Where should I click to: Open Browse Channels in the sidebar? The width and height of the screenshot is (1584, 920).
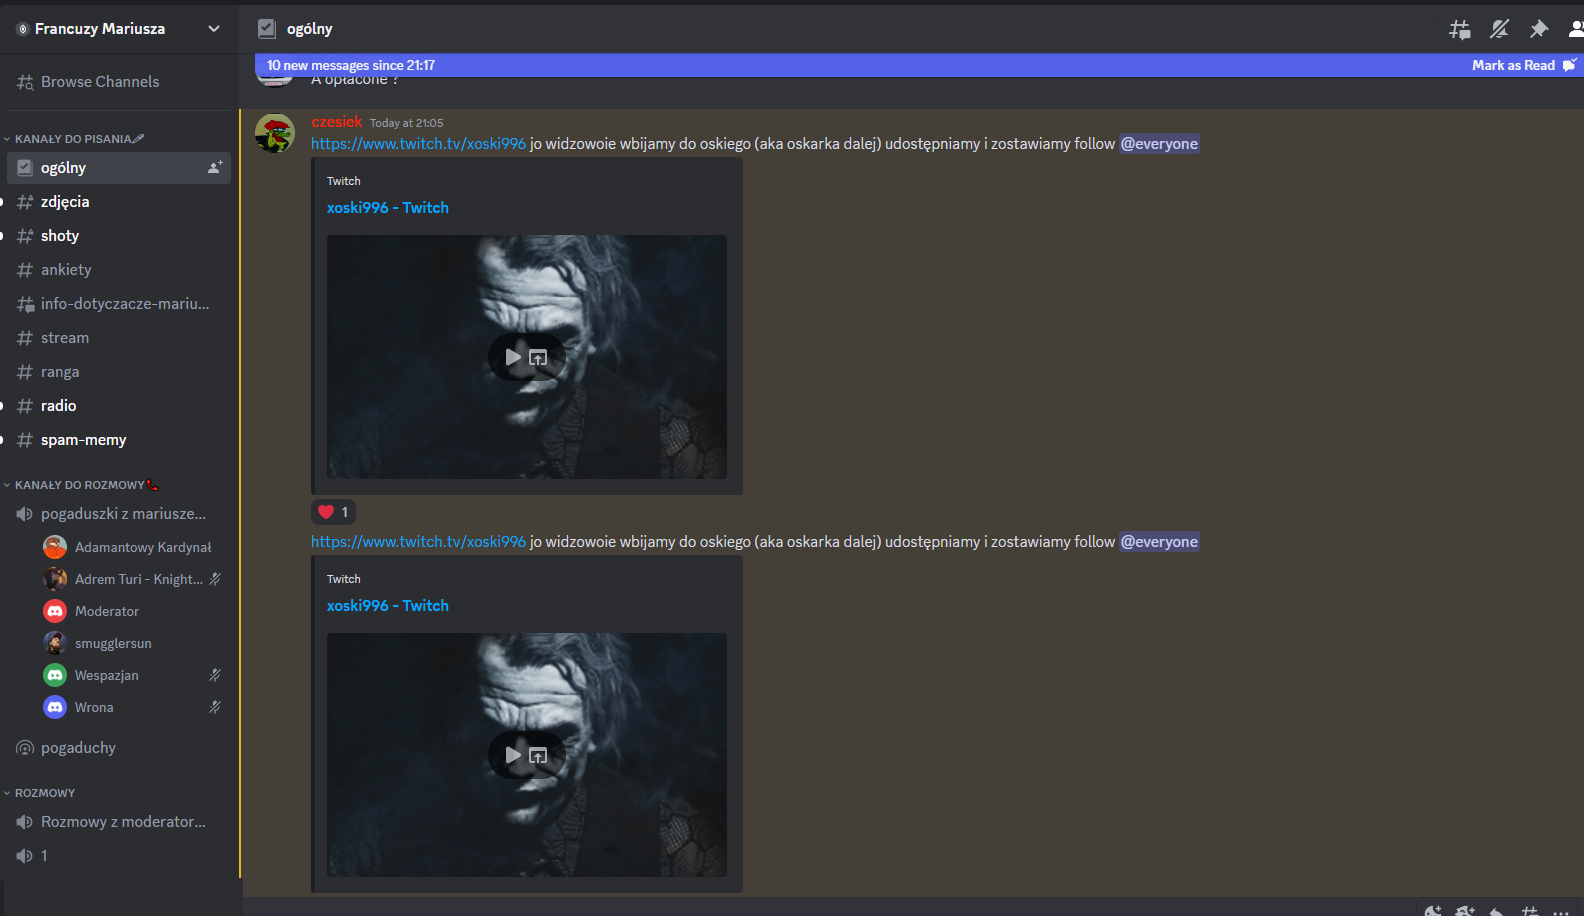99,82
